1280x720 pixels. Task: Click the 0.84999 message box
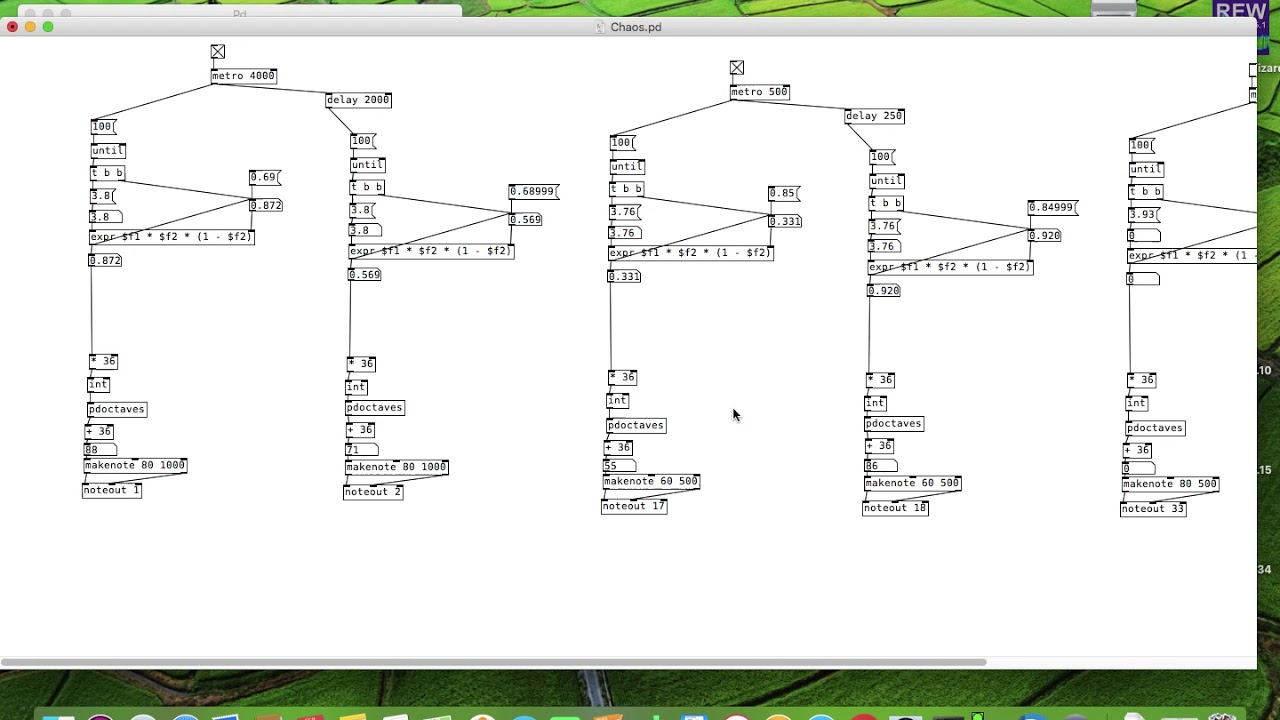click(1053, 208)
